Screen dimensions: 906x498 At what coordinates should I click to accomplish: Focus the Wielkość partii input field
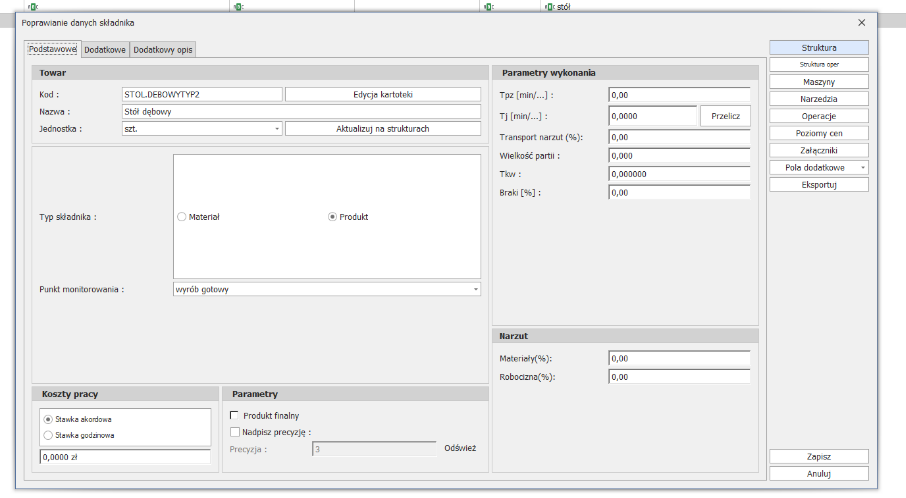click(x=678, y=156)
